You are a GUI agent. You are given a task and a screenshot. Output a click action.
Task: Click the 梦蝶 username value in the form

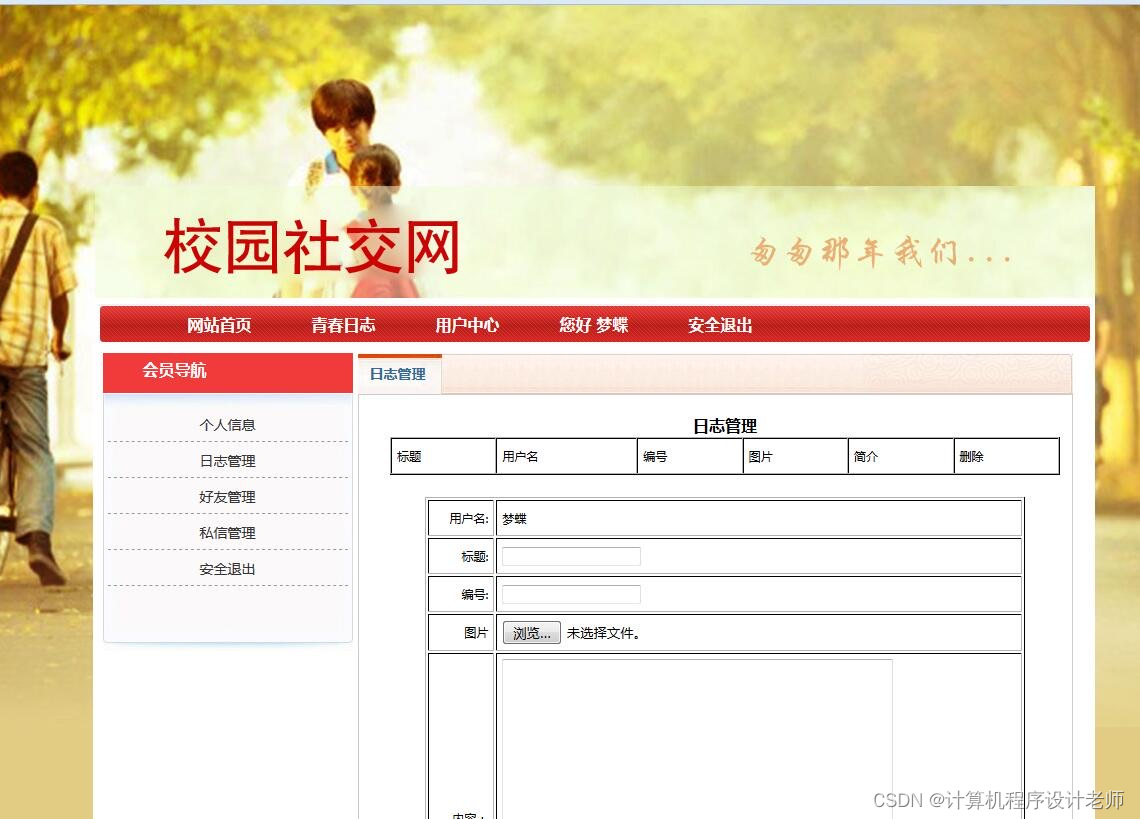(514, 519)
